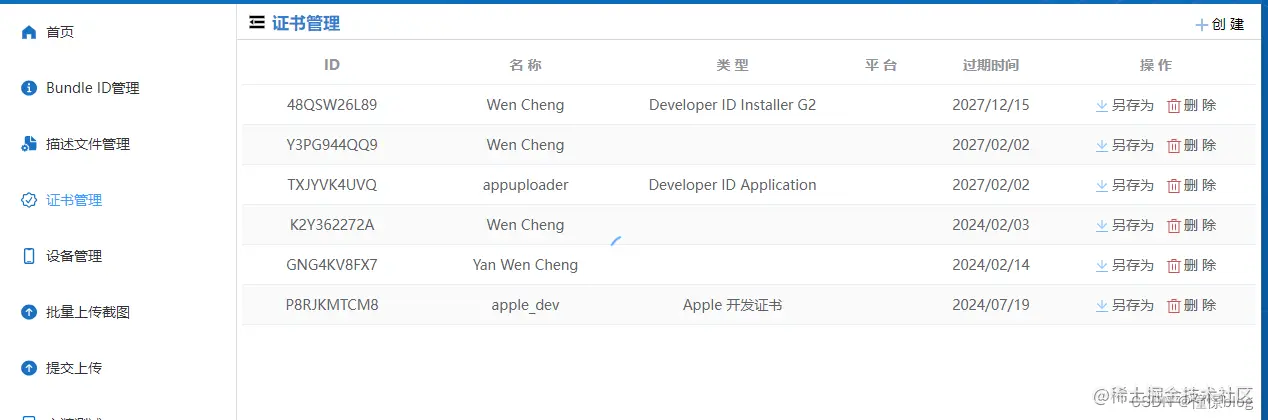Click the 名称 column header

coord(525,65)
